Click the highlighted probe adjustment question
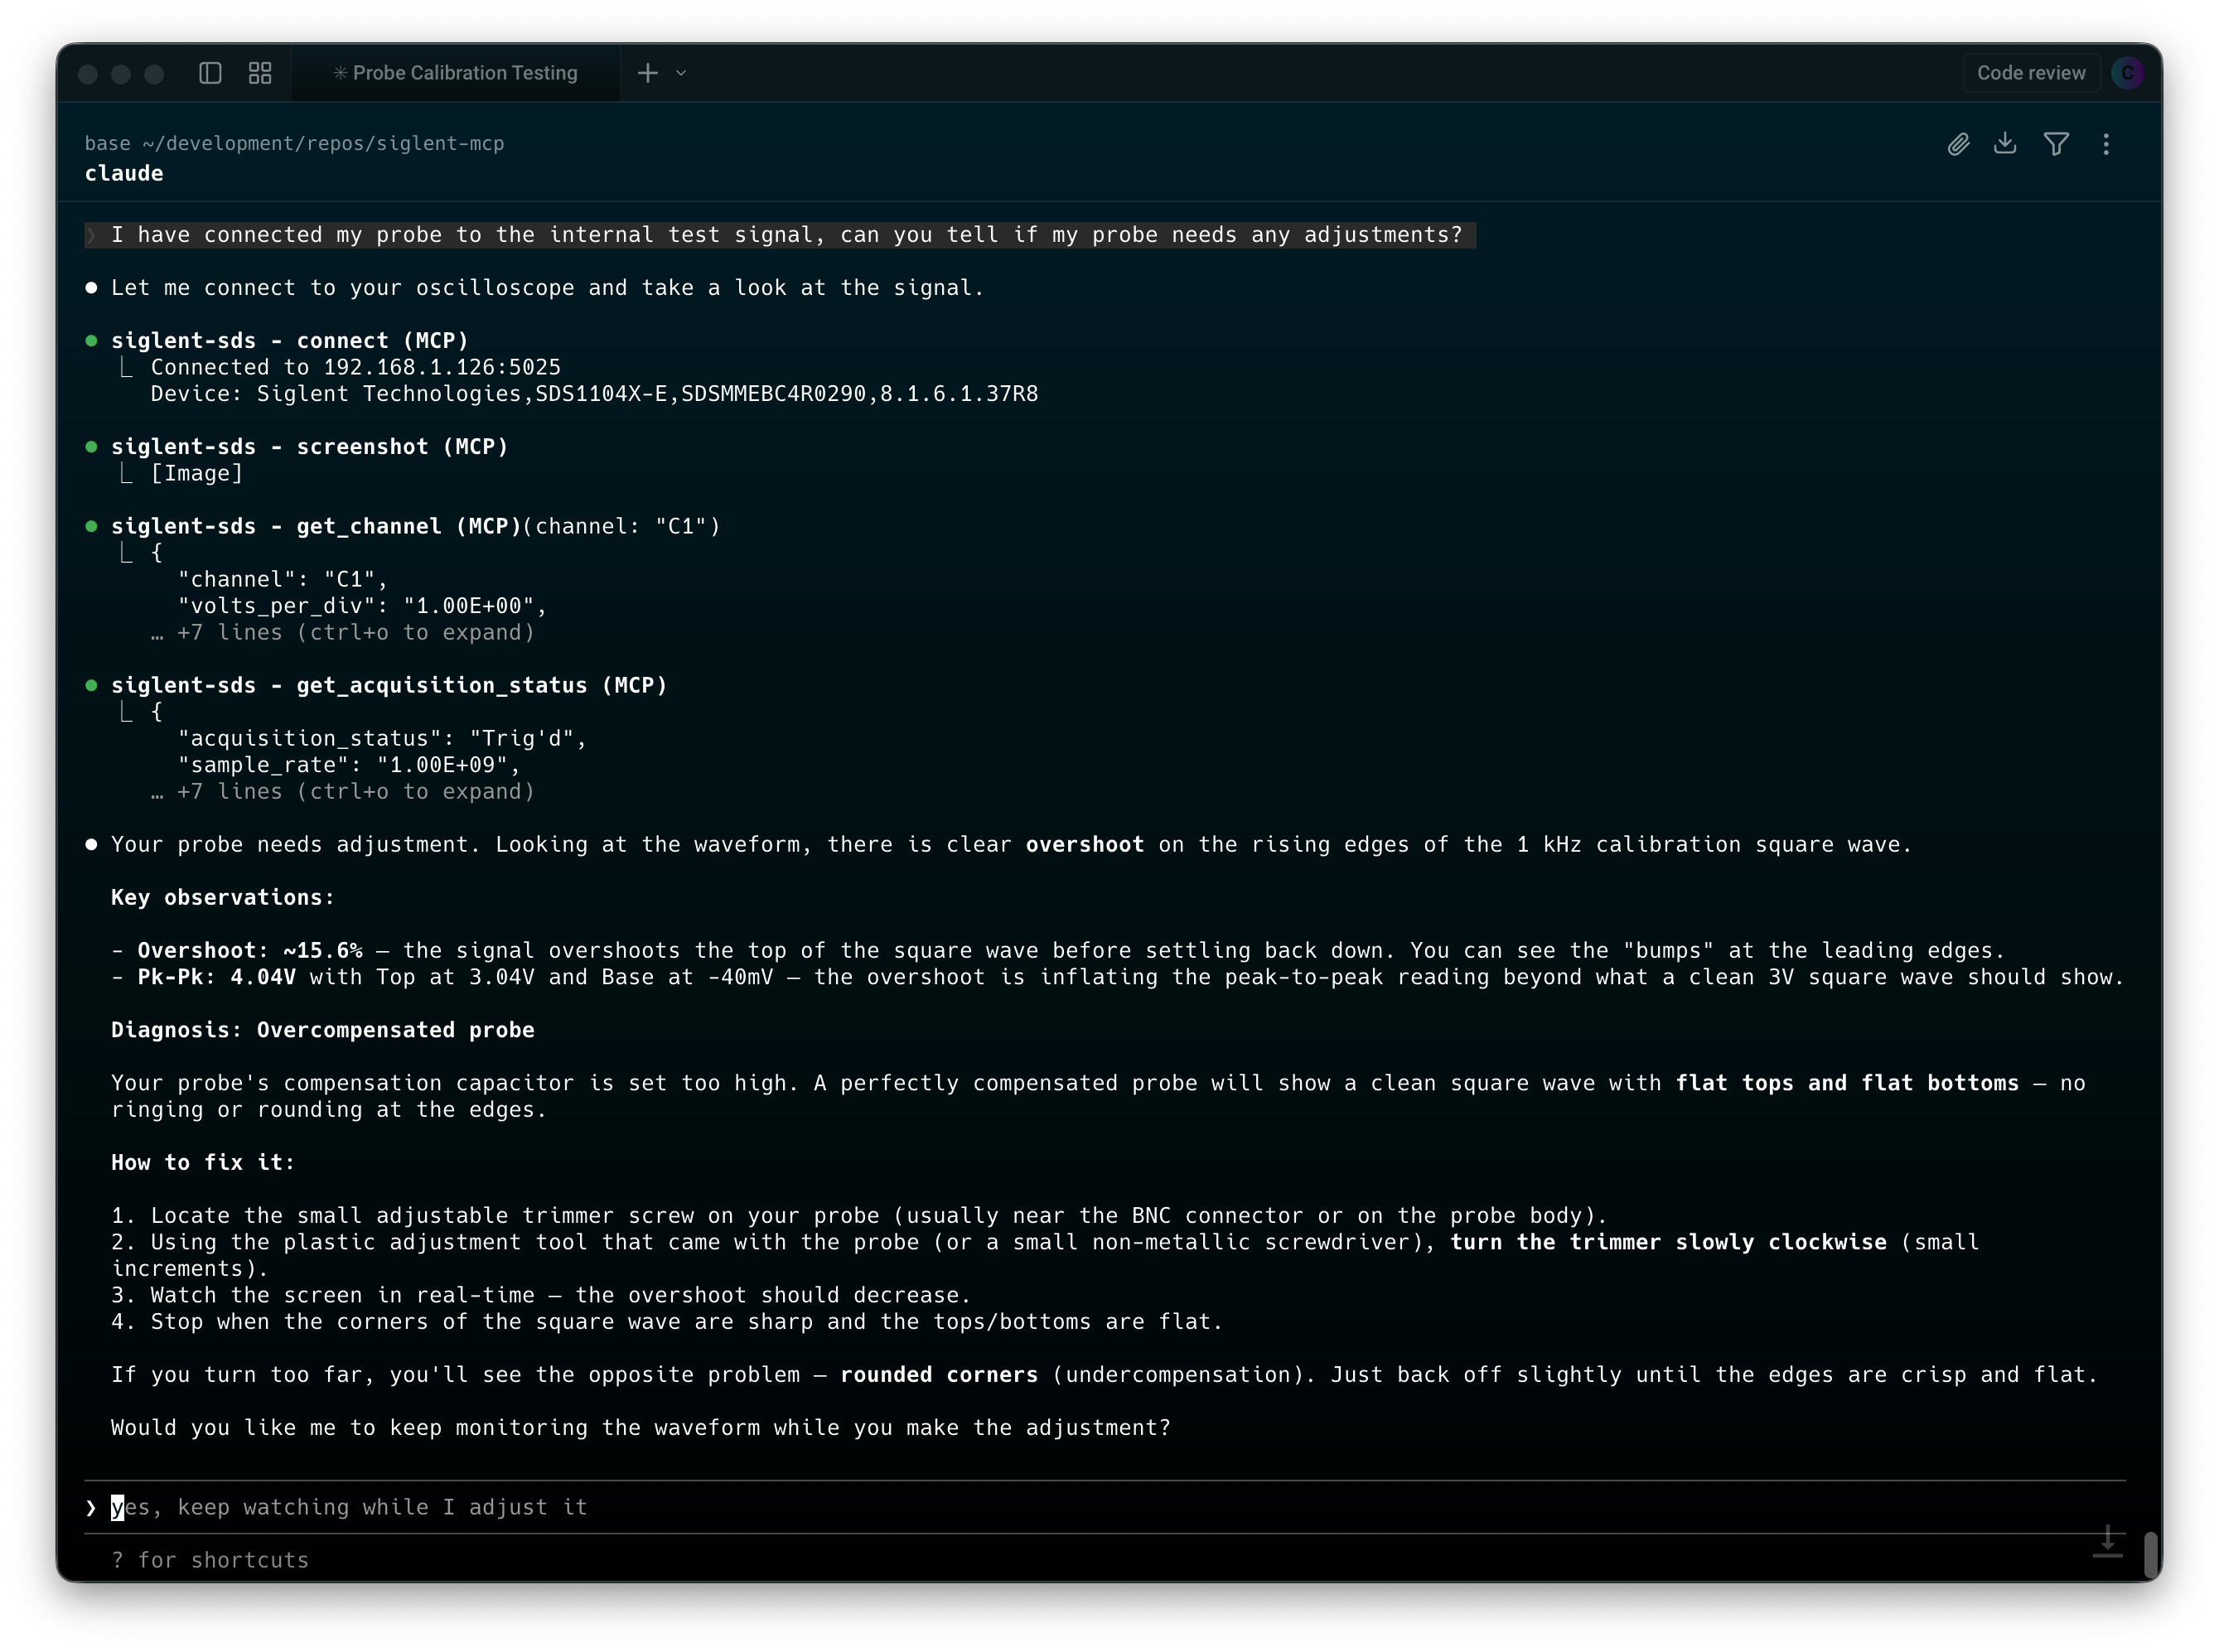This screenshot has width=2219, height=1652. click(786, 235)
